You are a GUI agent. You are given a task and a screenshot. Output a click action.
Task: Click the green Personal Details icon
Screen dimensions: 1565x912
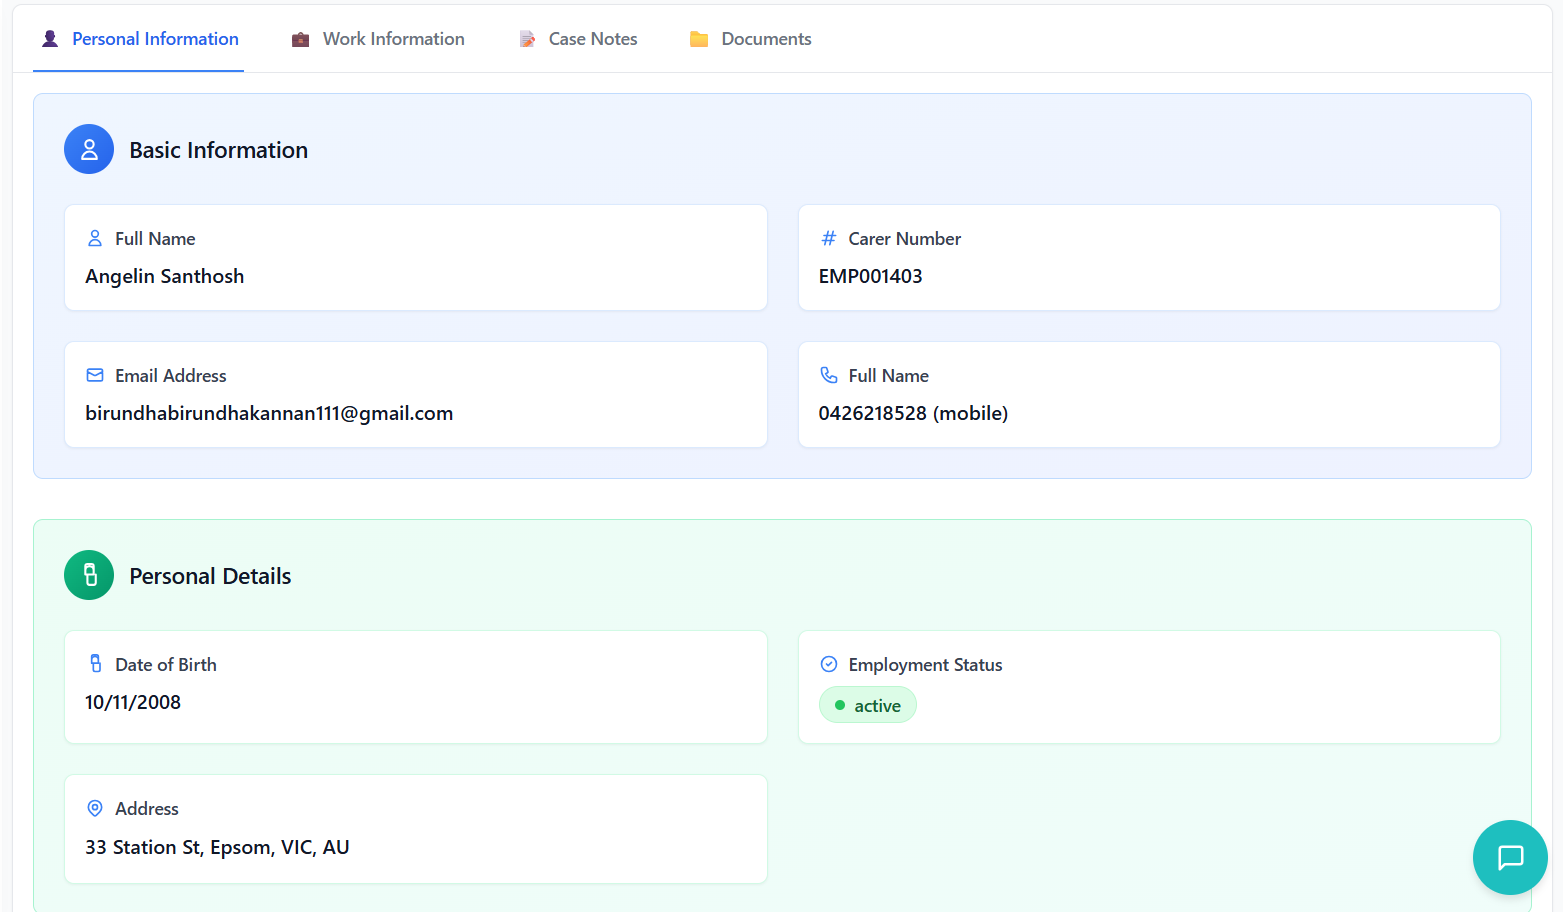pyautogui.click(x=89, y=575)
